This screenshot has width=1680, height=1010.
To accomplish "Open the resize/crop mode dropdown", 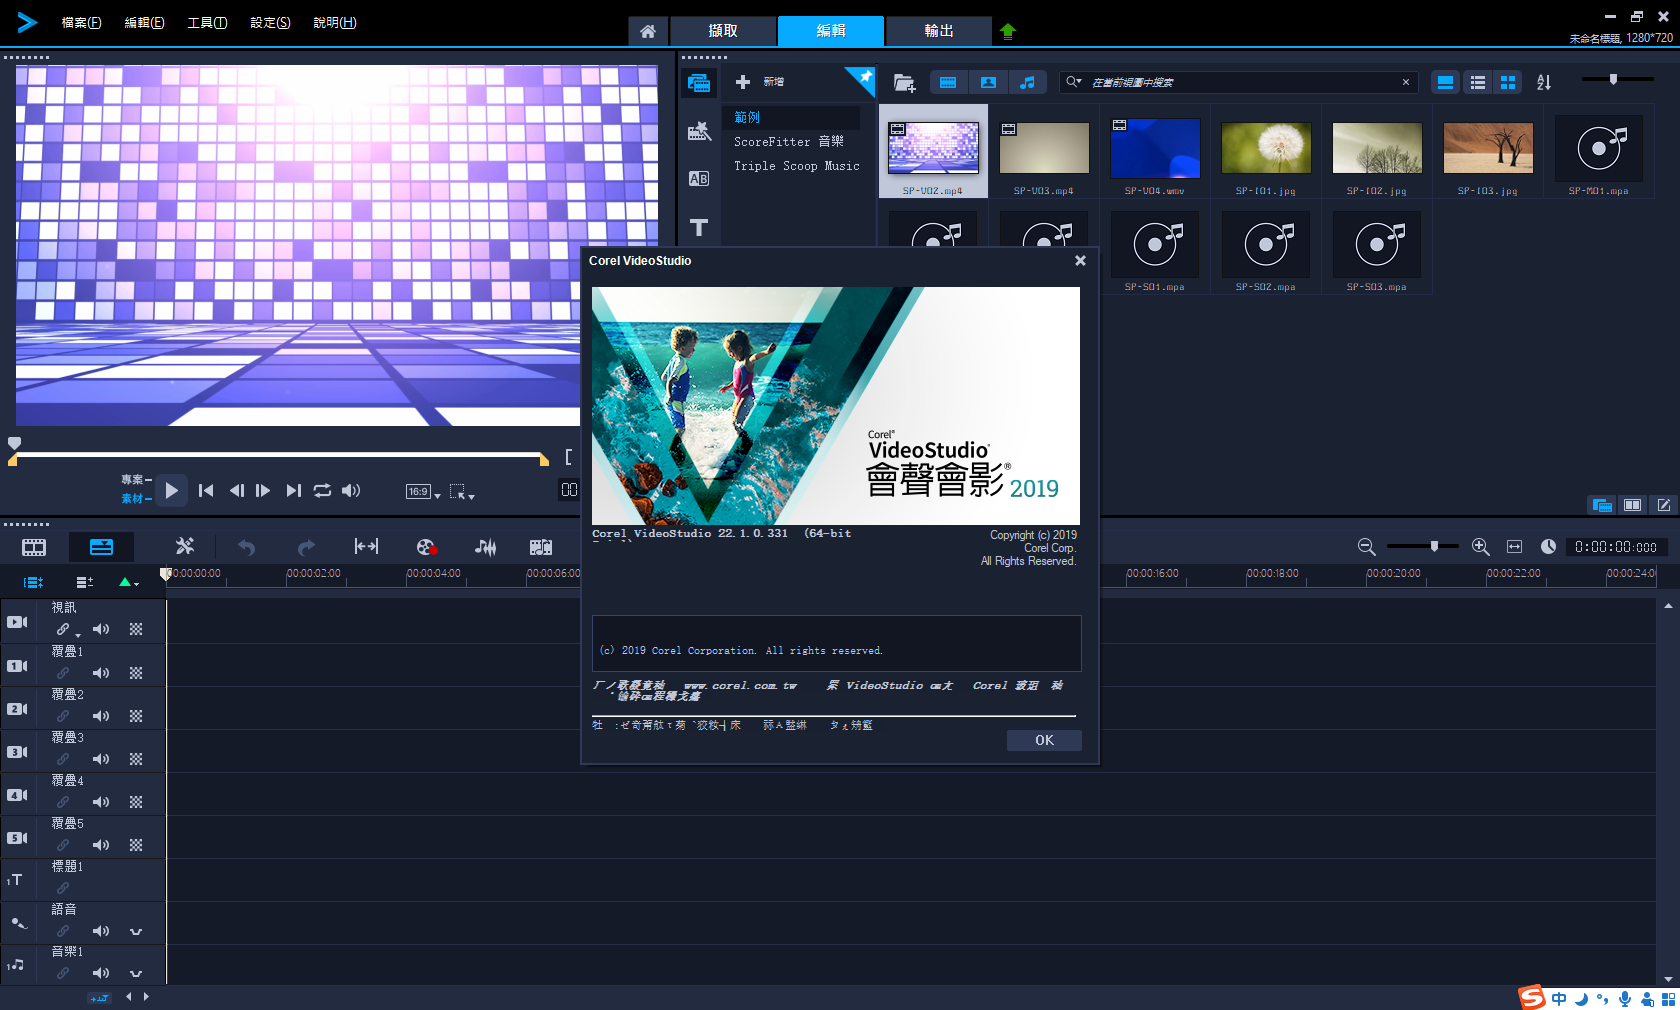I will coord(462,492).
